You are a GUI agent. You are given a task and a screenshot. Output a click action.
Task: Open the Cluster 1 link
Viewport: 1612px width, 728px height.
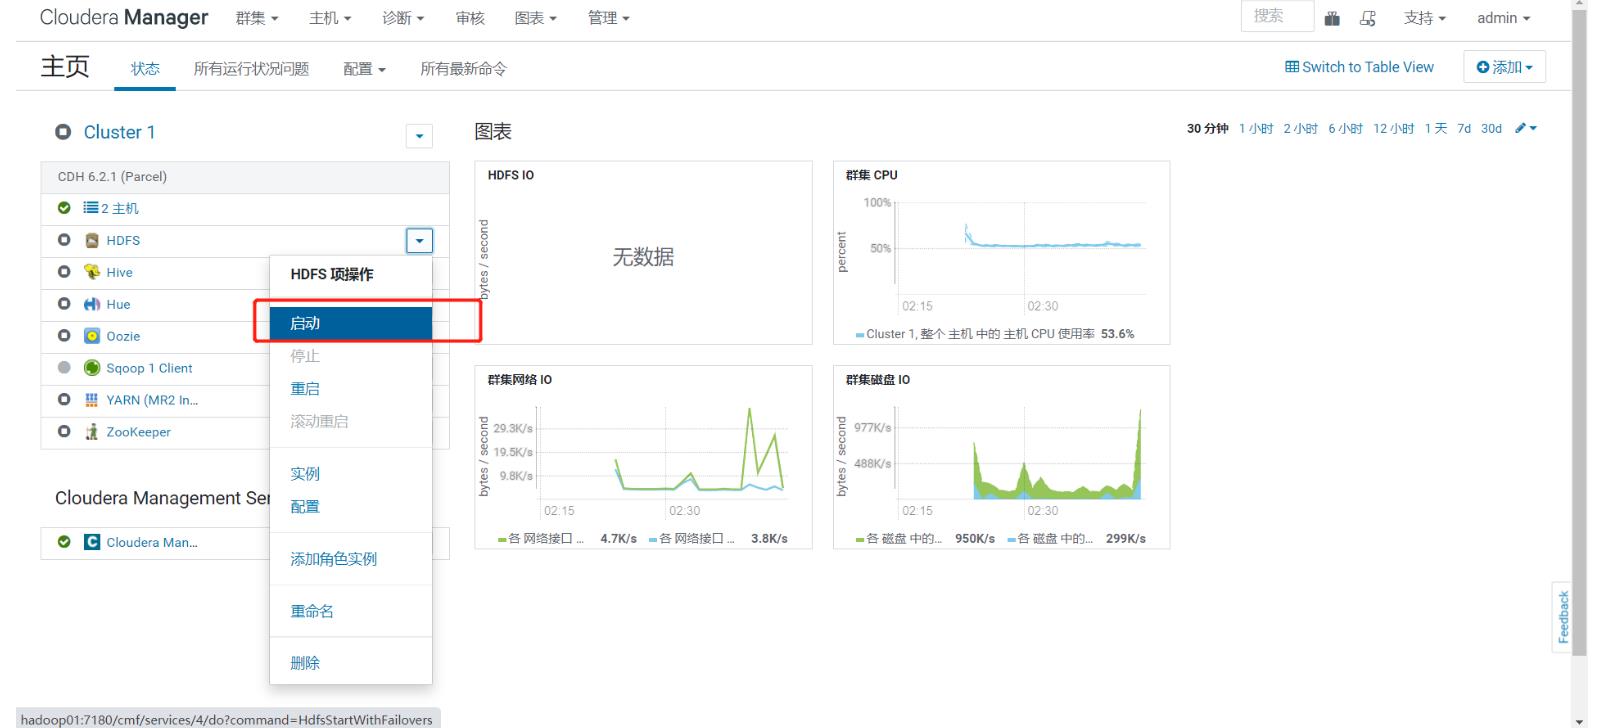(x=119, y=132)
